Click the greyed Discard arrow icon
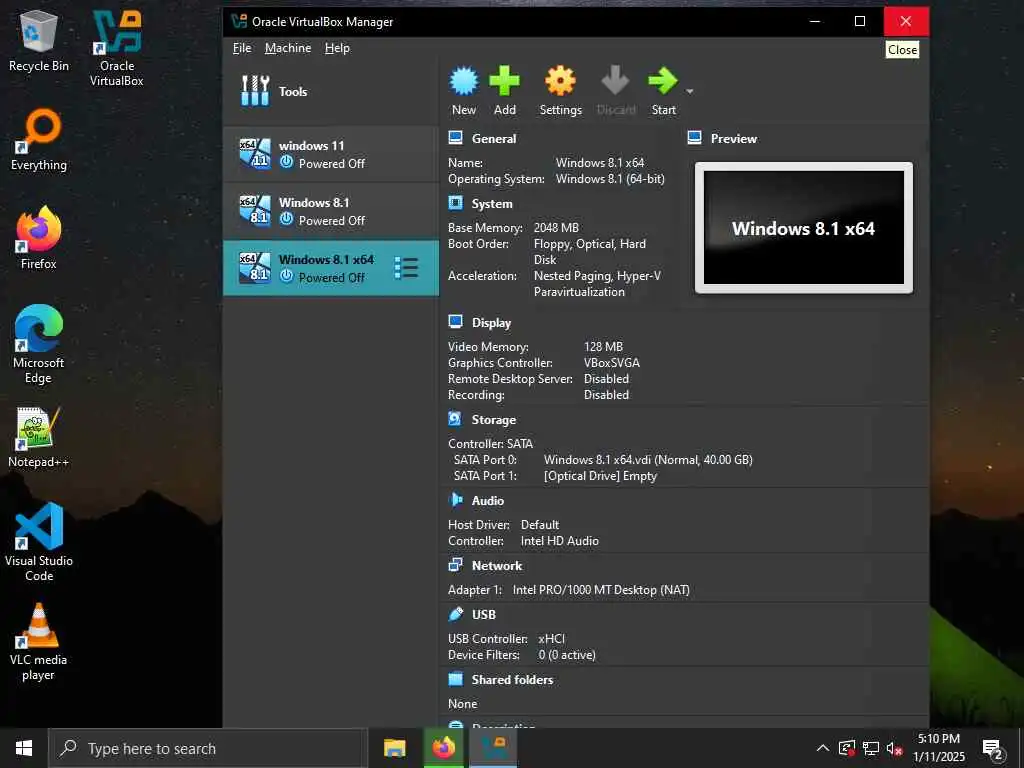 (615, 81)
